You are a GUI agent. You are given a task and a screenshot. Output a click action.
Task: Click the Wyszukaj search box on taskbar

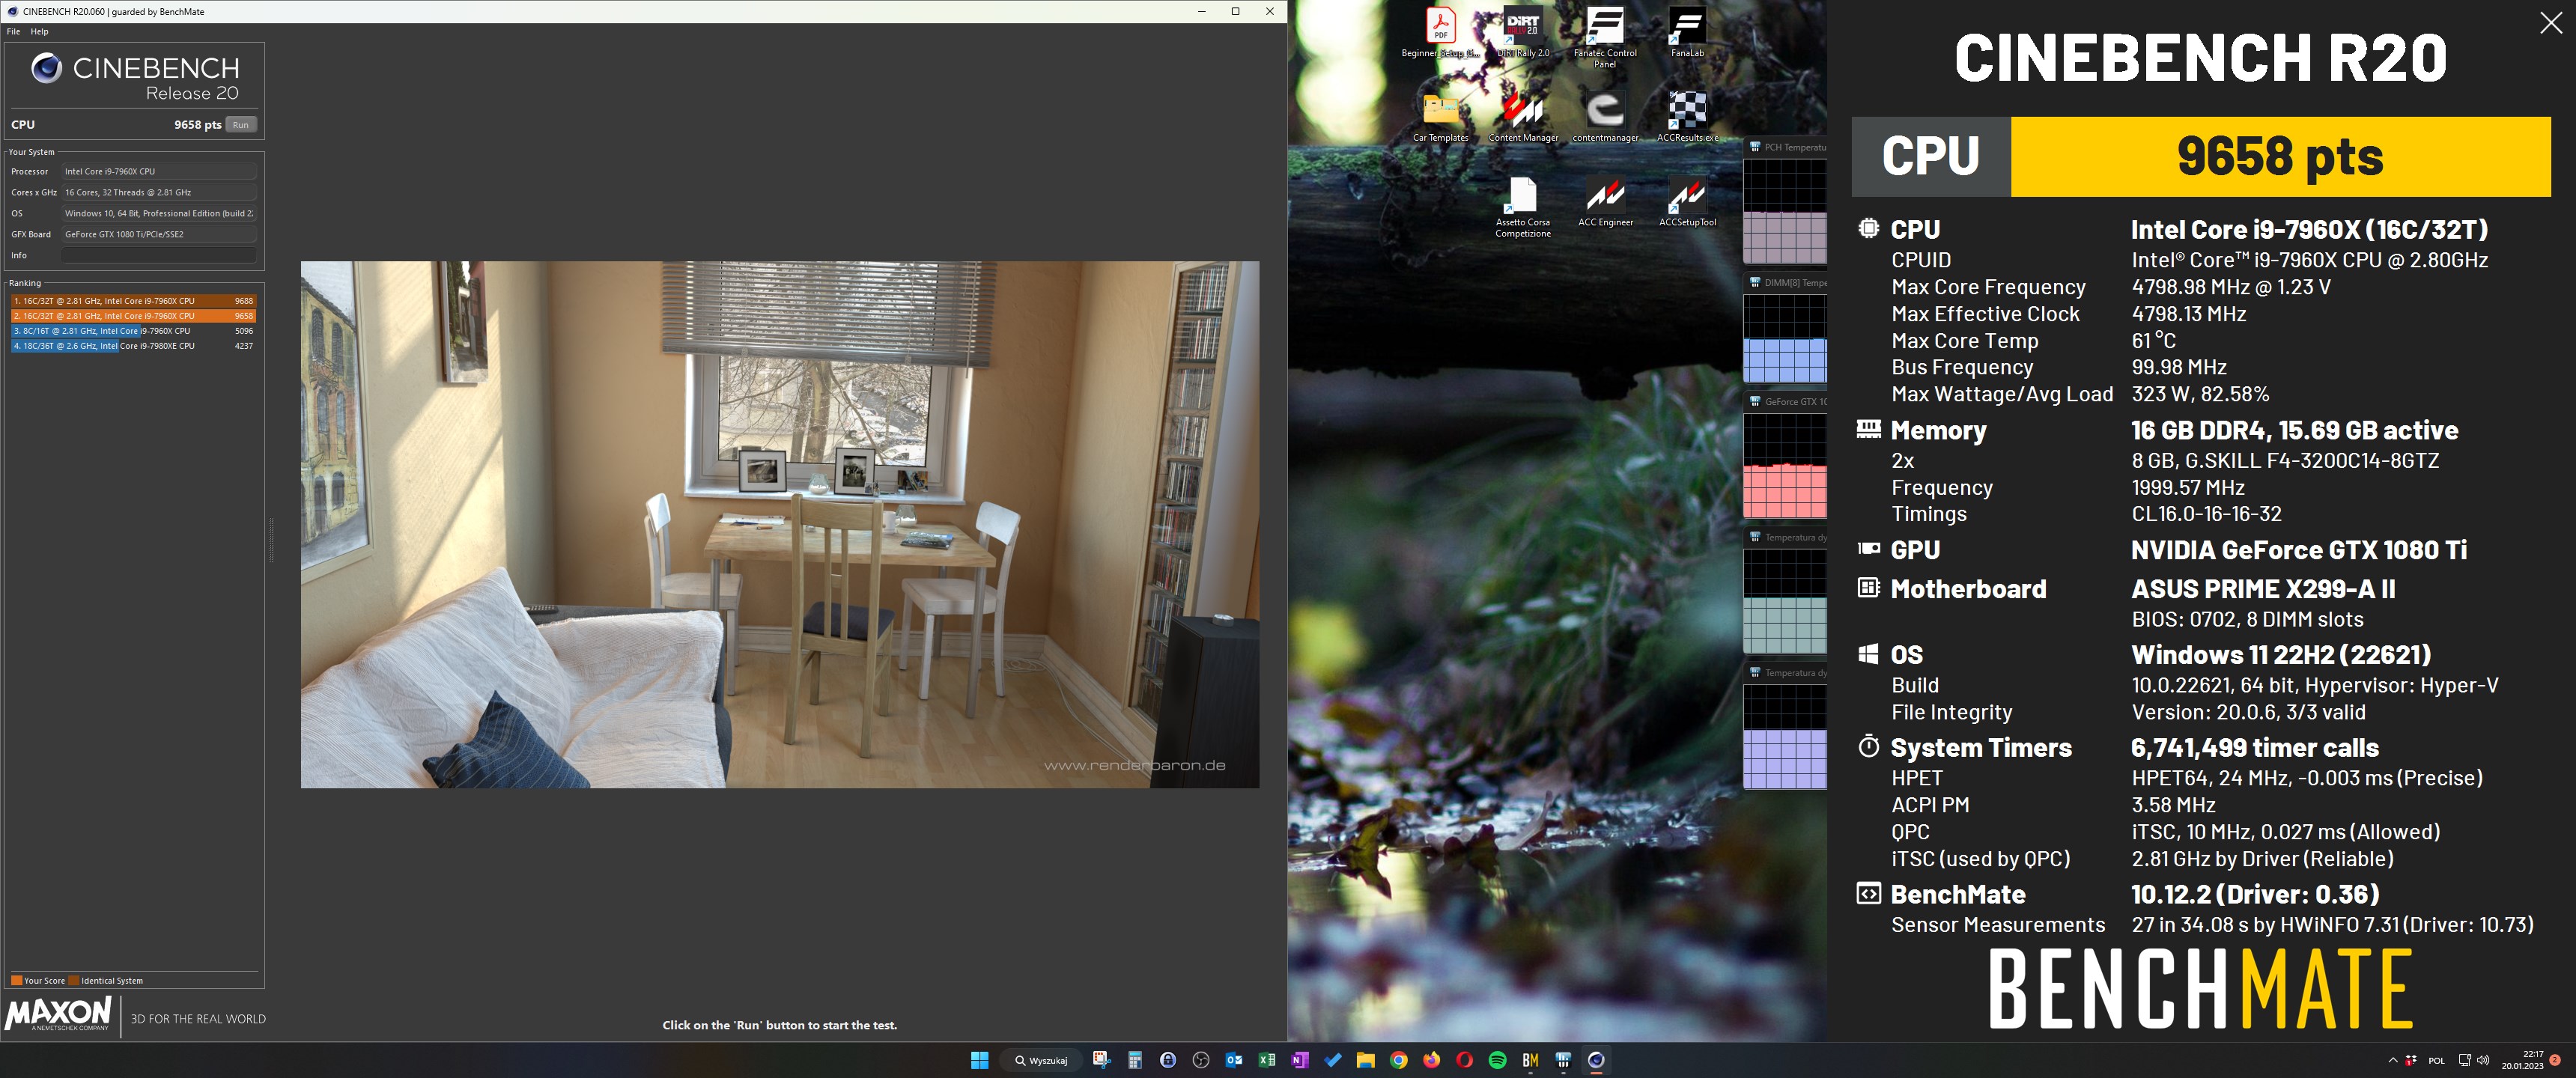(1041, 1060)
